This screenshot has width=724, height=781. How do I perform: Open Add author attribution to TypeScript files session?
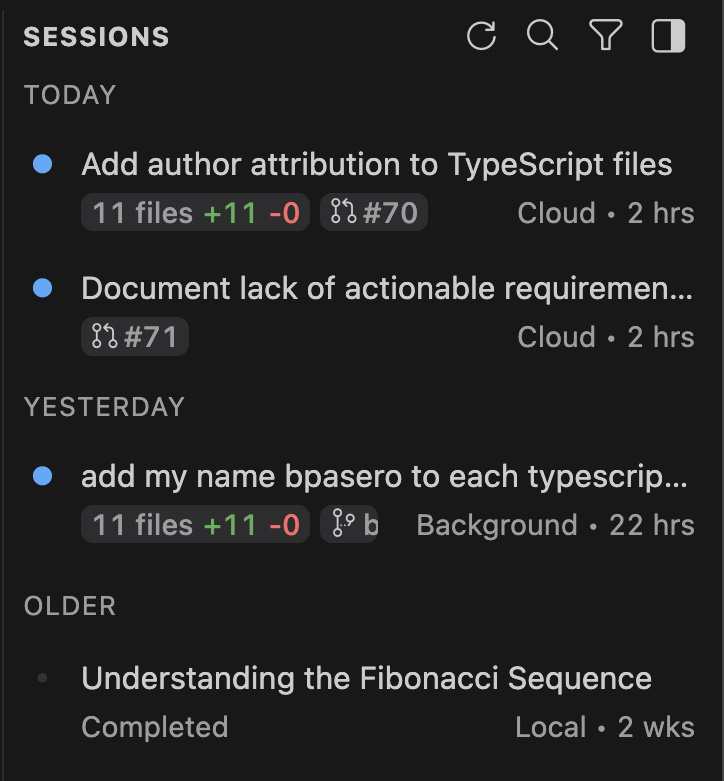pos(376,164)
